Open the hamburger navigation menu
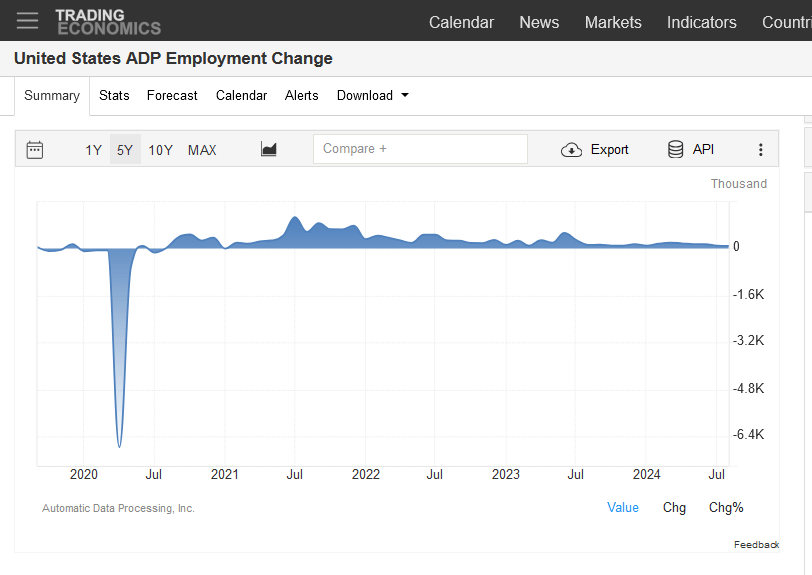Image resolution: width=812 pixels, height=575 pixels. (x=27, y=21)
